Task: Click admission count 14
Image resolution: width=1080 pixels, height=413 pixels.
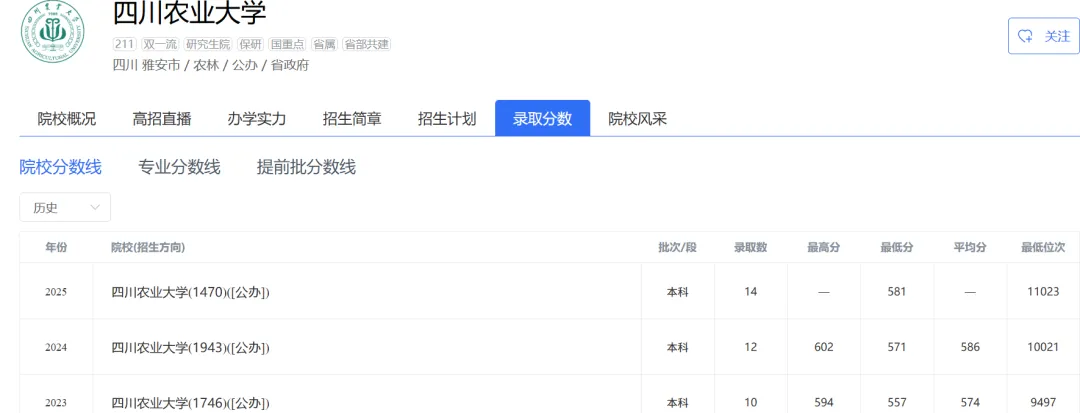Action: pyautogui.click(x=751, y=292)
